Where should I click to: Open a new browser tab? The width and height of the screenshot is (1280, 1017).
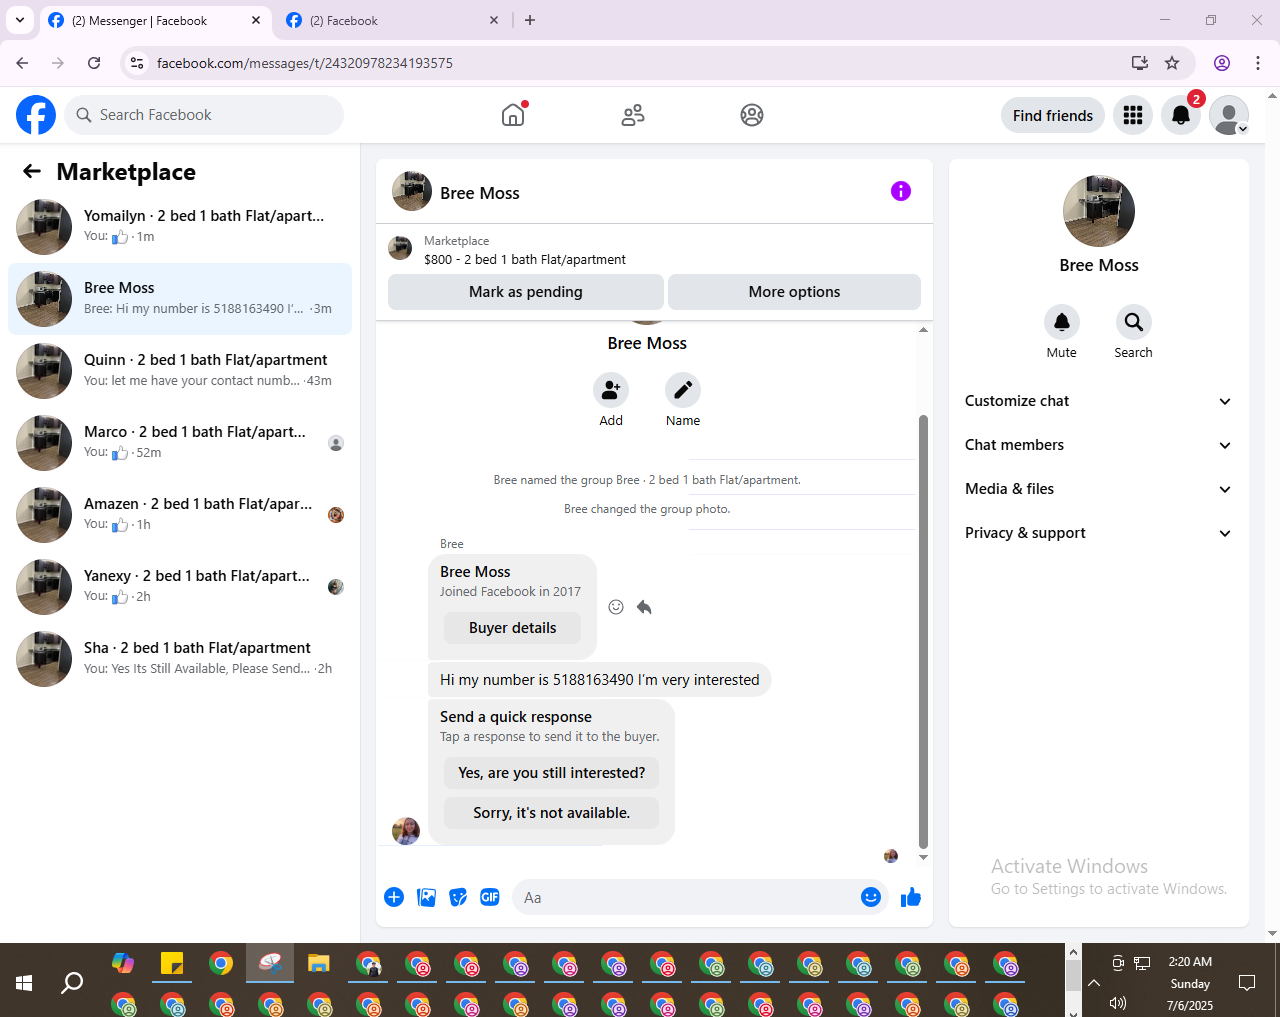point(530,20)
